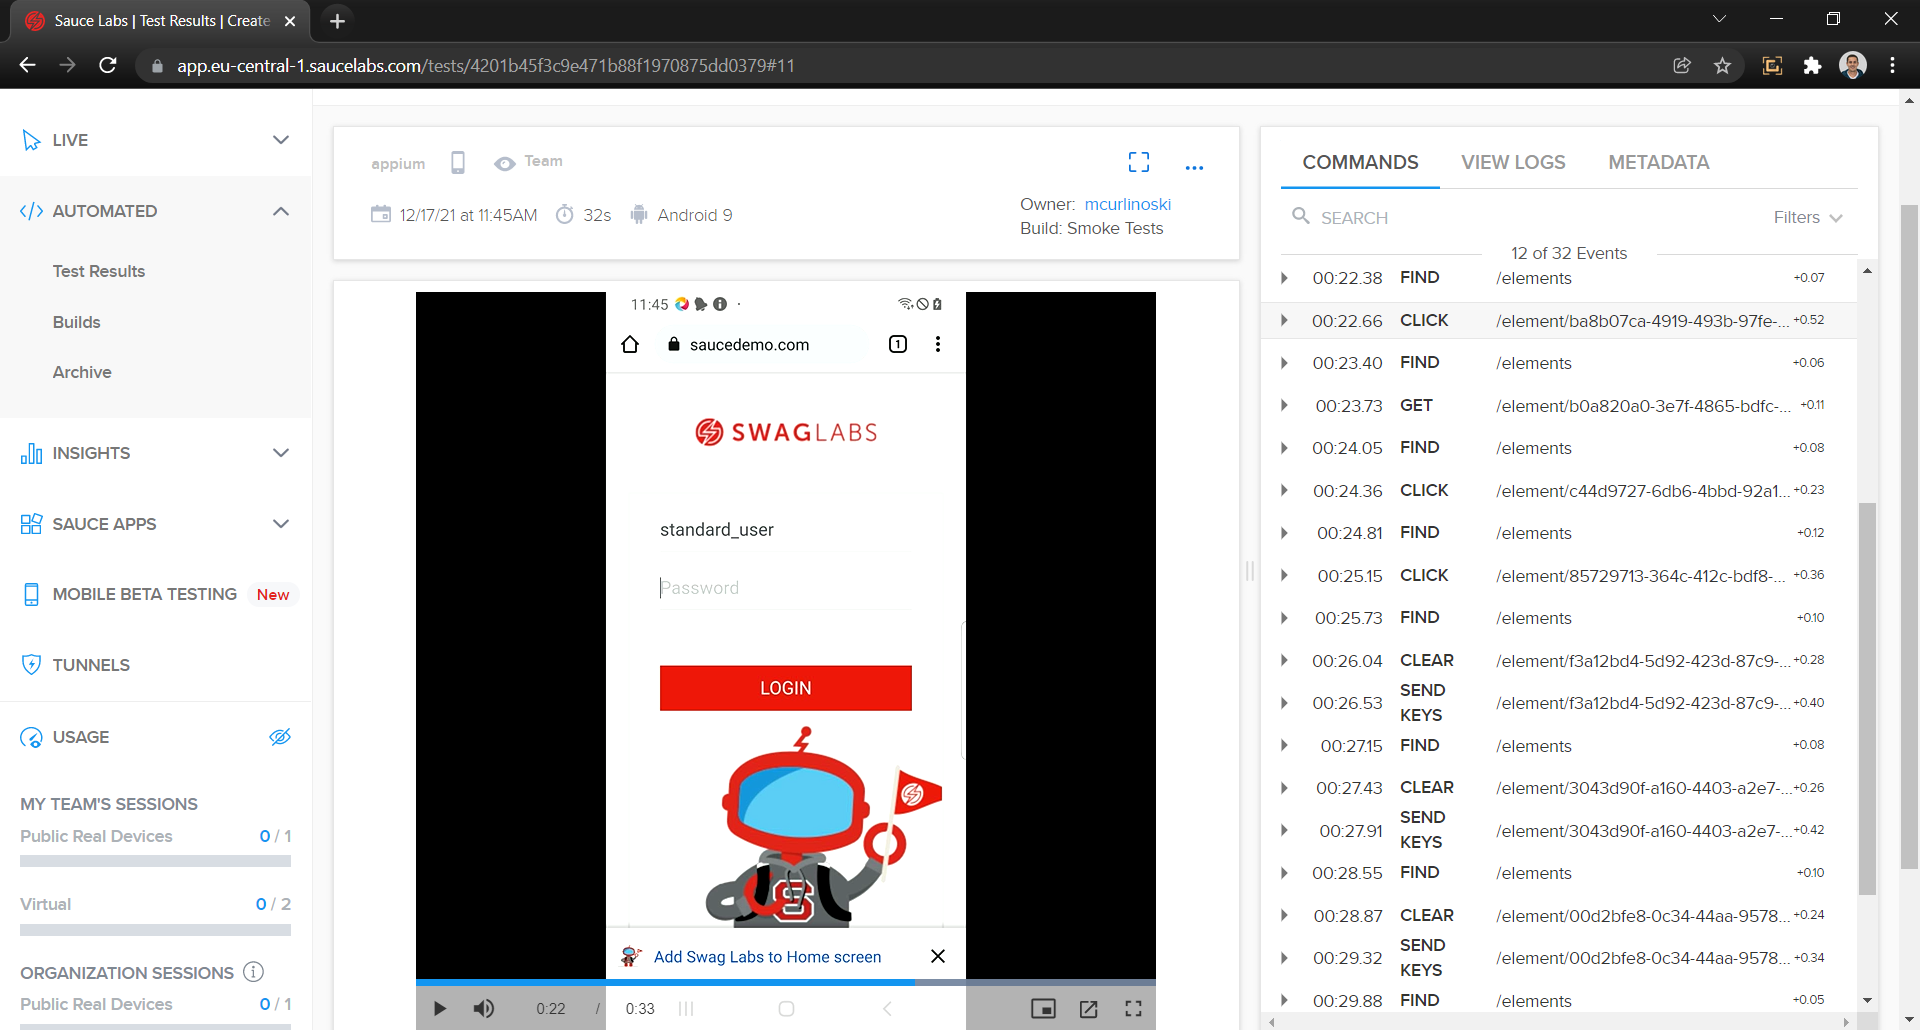The height and width of the screenshot is (1030, 1920).
Task: Switch to the VIEW LOGS tab
Action: [1513, 162]
